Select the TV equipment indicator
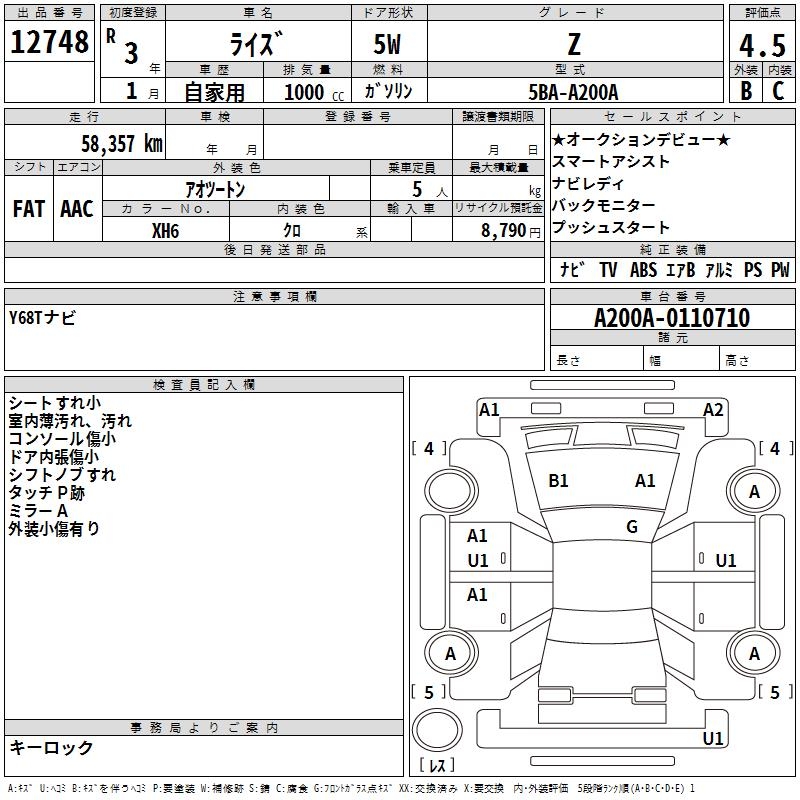This screenshot has height=800, width=800. tap(608, 270)
